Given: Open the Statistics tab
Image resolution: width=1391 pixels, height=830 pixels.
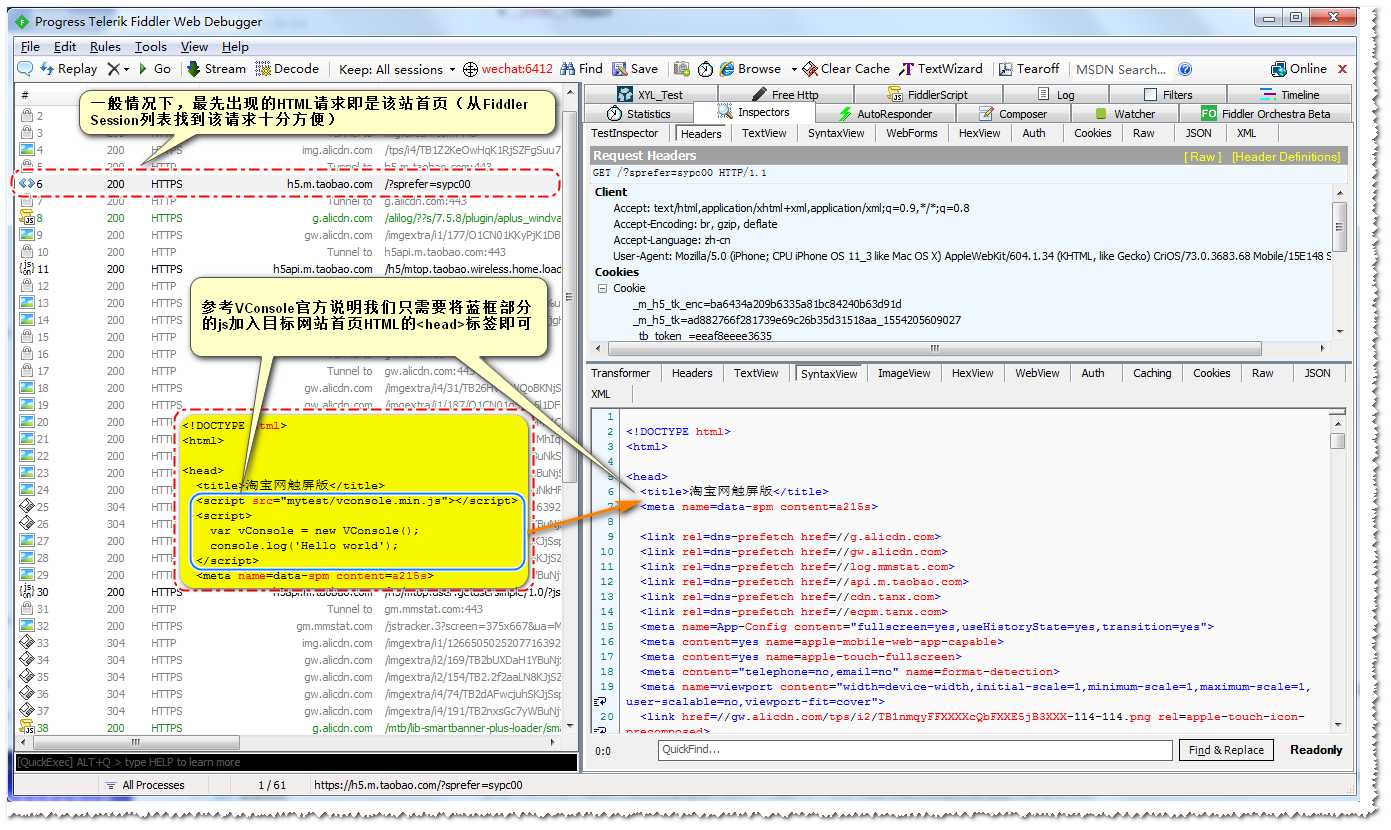Looking at the screenshot, I should point(639,114).
